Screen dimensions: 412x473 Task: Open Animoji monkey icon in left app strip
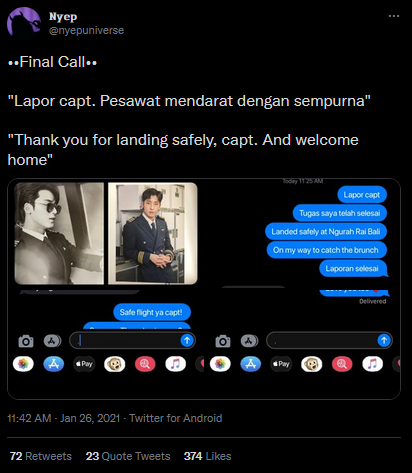(114, 364)
